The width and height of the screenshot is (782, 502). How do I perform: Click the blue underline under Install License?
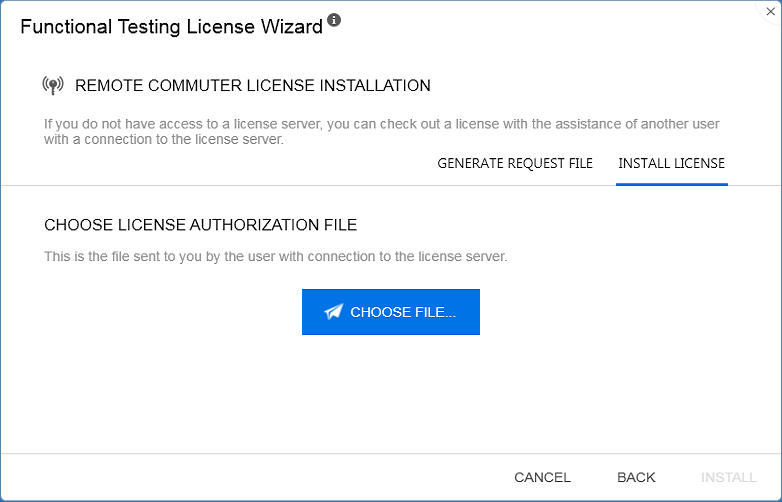[x=671, y=184]
